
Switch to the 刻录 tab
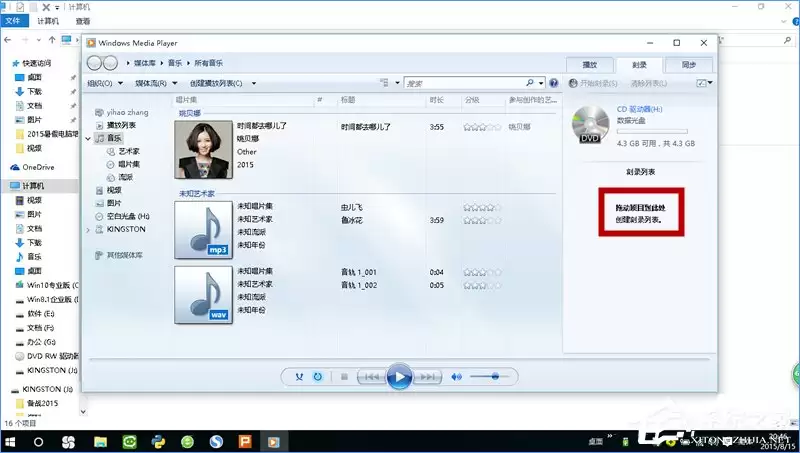pyautogui.click(x=639, y=65)
